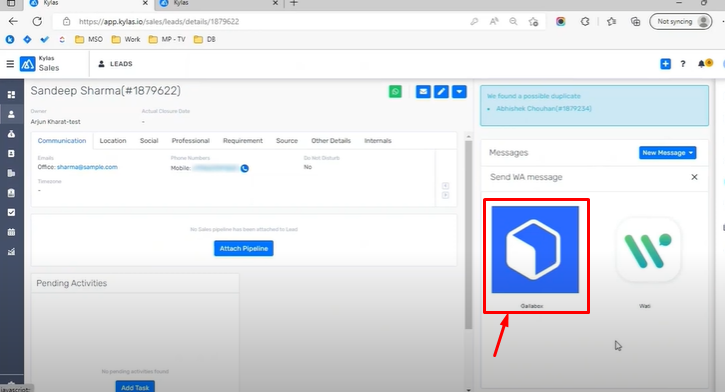The height and width of the screenshot is (392, 725).
Task: Open the calendar sidebar icon
Action: pos(12,232)
